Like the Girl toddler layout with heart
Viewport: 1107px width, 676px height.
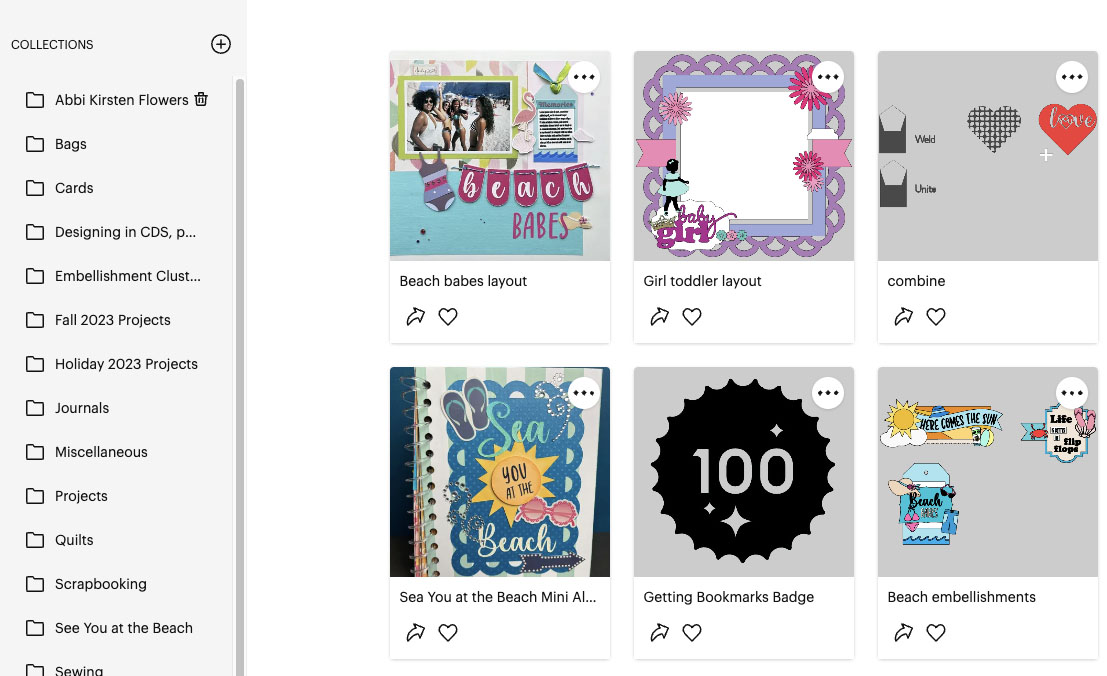692,317
